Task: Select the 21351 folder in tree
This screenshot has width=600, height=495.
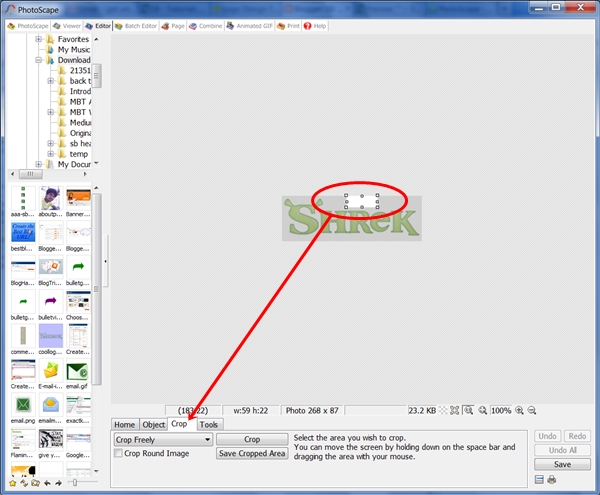Action: pos(80,70)
